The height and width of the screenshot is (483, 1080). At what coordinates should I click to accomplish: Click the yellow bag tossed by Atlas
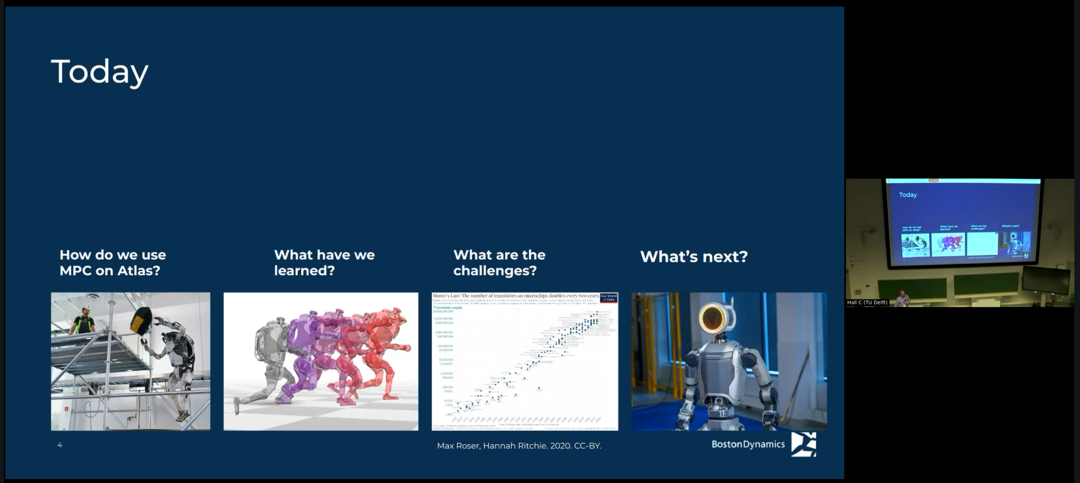coord(141,321)
